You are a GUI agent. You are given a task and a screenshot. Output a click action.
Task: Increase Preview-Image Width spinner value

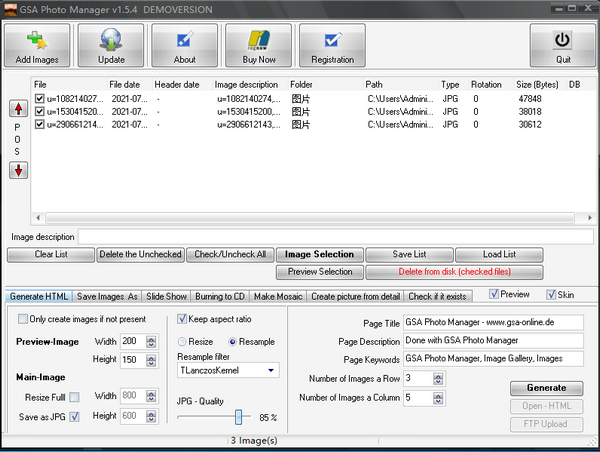coord(151,337)
